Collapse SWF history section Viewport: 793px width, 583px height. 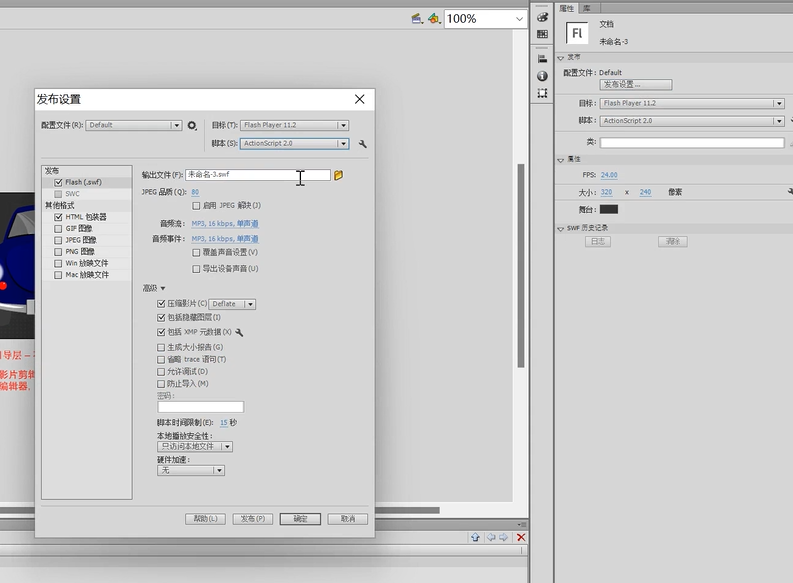(560, 229)
